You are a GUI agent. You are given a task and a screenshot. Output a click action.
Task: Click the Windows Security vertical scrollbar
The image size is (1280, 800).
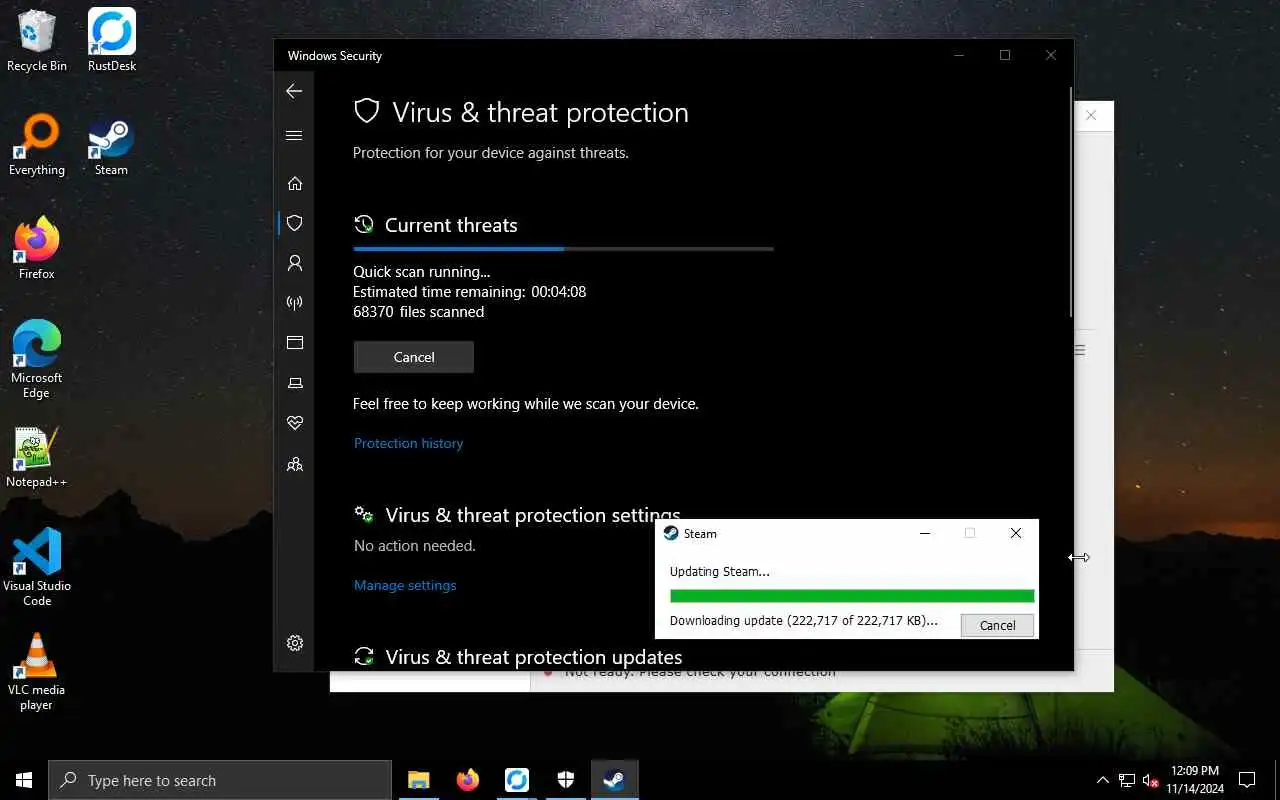(1071, 200)
